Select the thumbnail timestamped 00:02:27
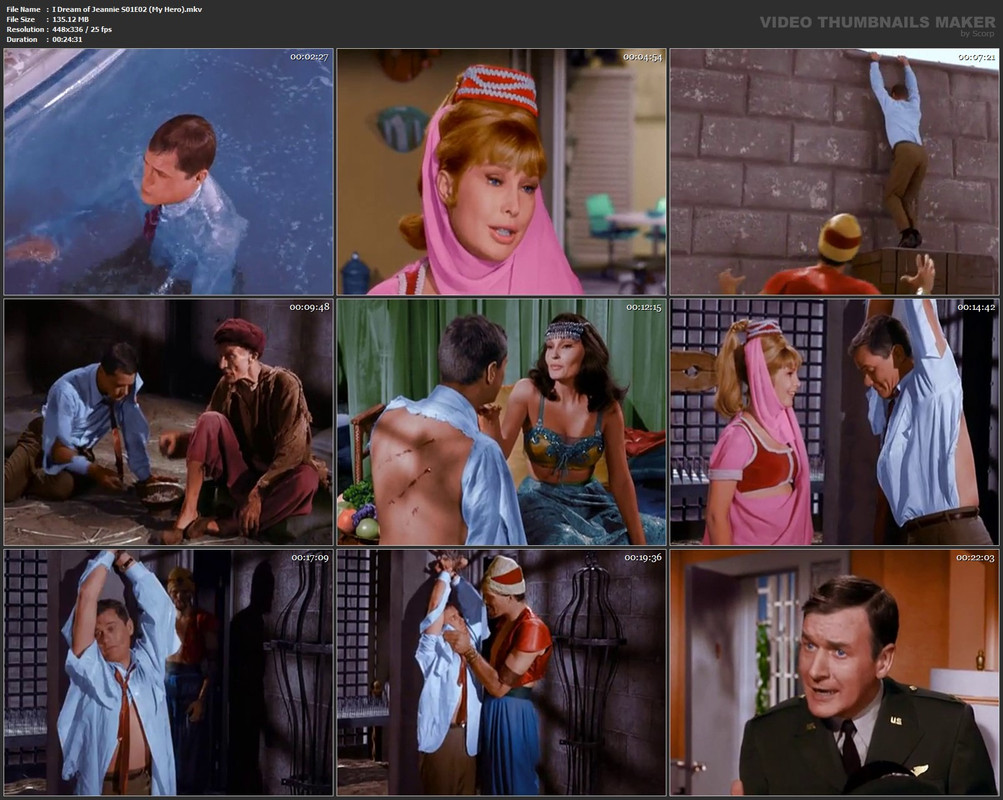The height and width of the screenshot is (800, 1003). click(x=168, y=172)
